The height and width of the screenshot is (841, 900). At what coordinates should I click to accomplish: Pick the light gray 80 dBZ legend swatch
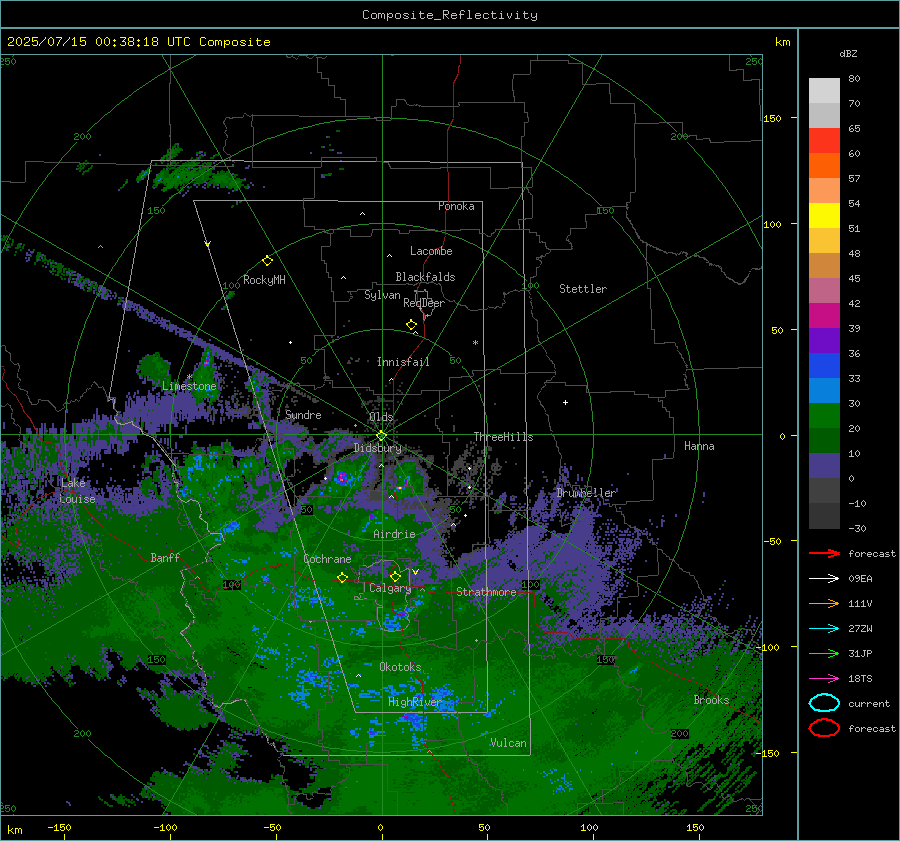pyautogui.click(x=824, y=90)
